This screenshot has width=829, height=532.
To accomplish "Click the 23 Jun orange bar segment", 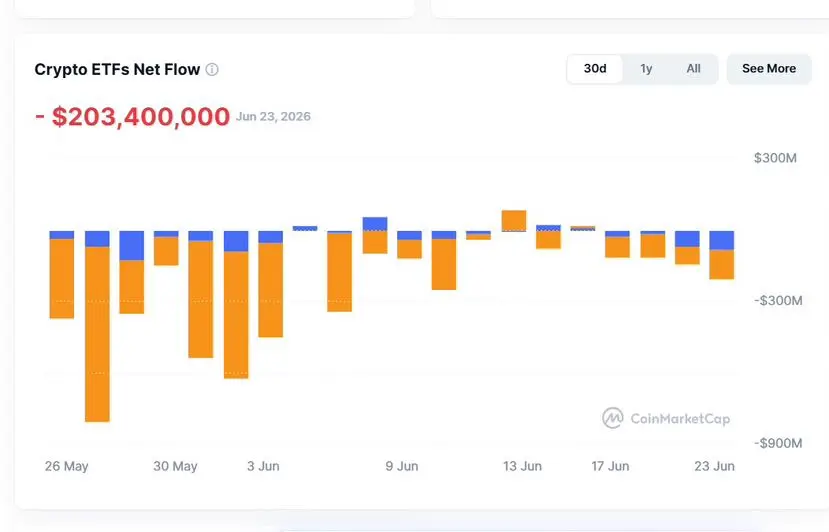I will 722,264.
